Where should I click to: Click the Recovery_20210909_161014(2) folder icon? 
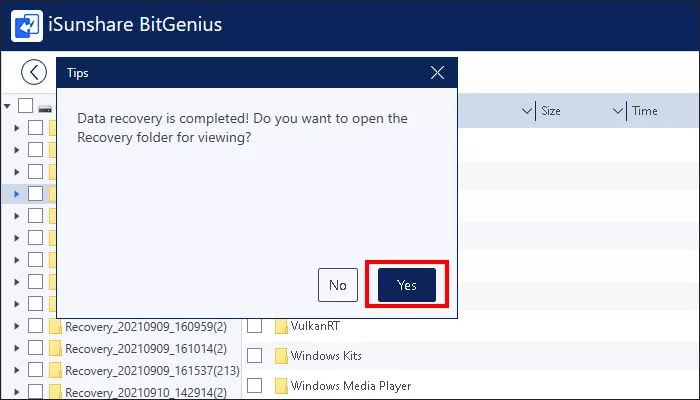point(55,348)
